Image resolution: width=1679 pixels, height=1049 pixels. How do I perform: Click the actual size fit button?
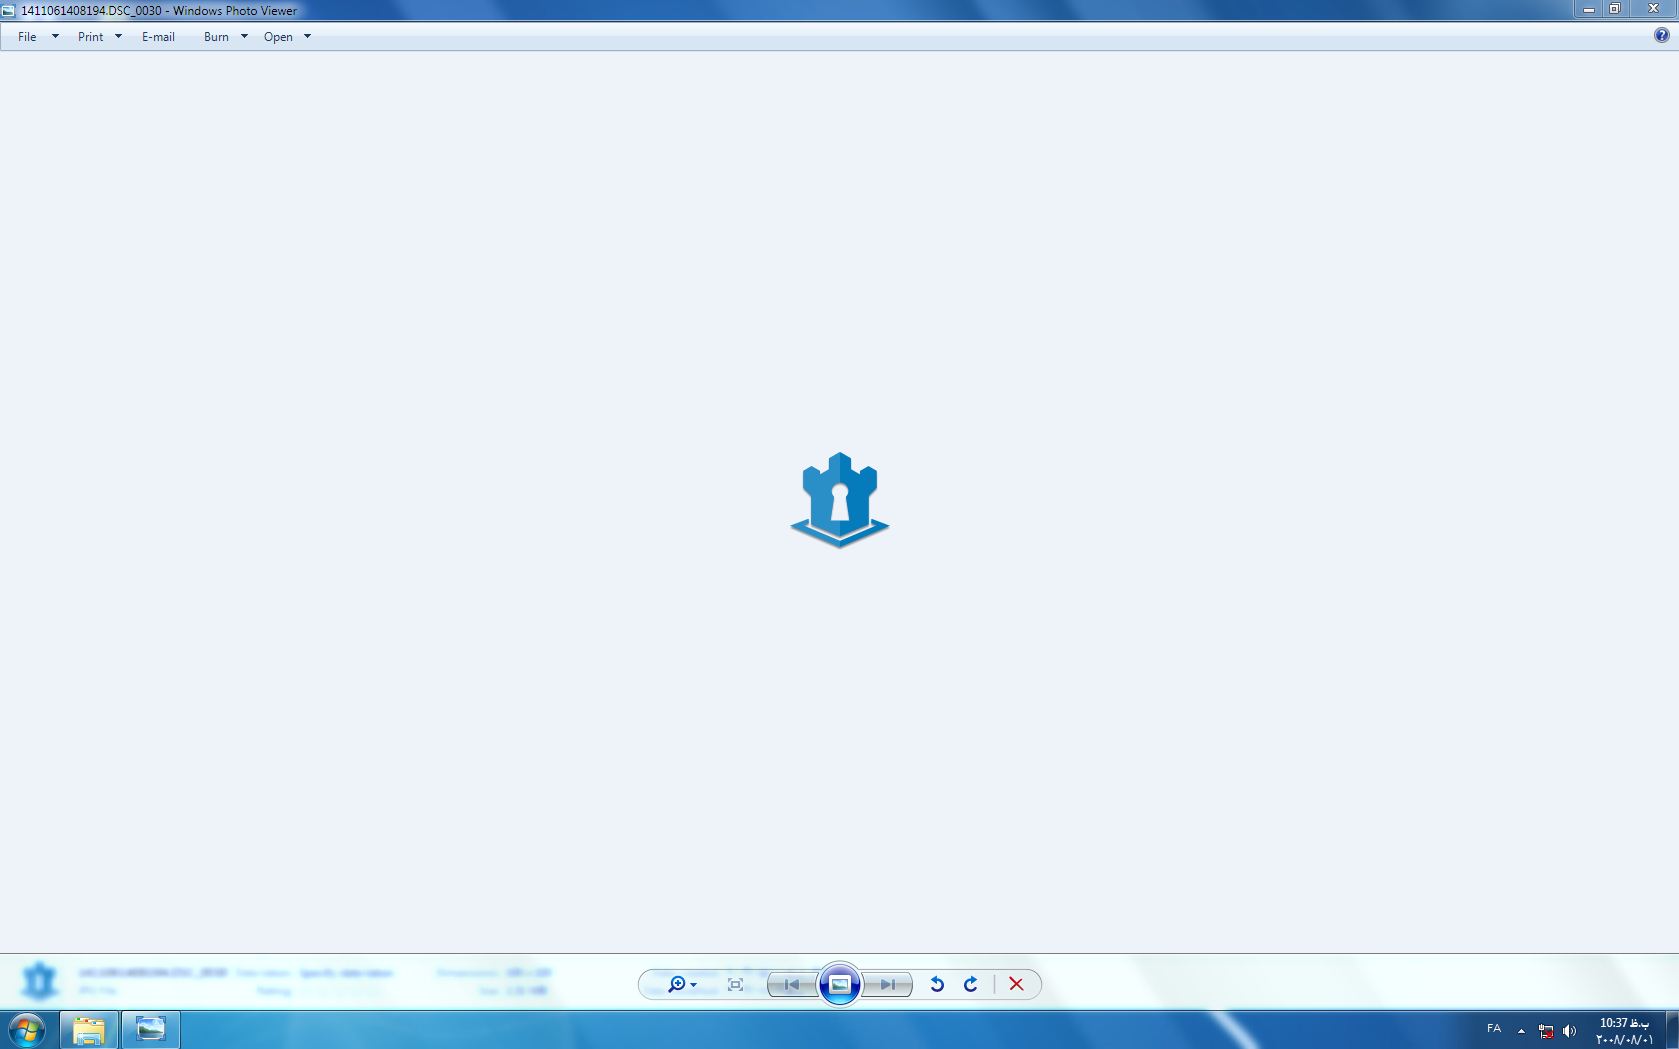click(735, 984)
